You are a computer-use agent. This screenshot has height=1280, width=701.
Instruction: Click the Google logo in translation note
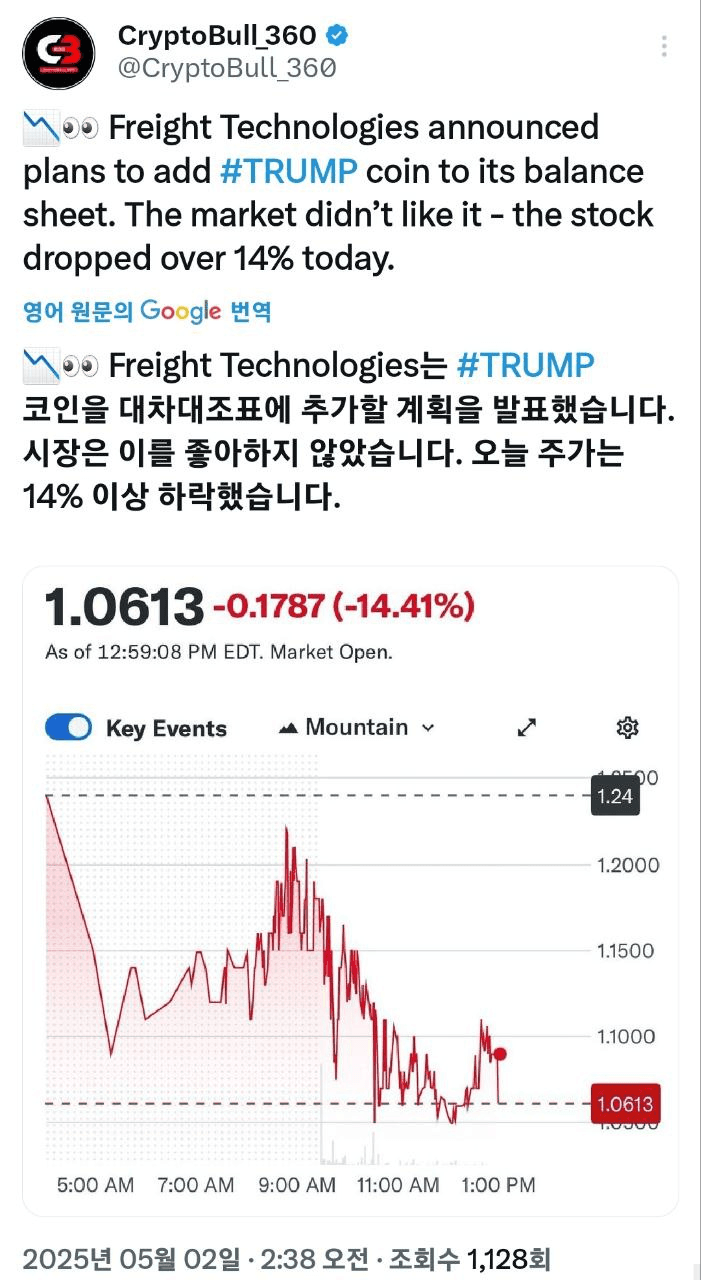pos(180,311)
